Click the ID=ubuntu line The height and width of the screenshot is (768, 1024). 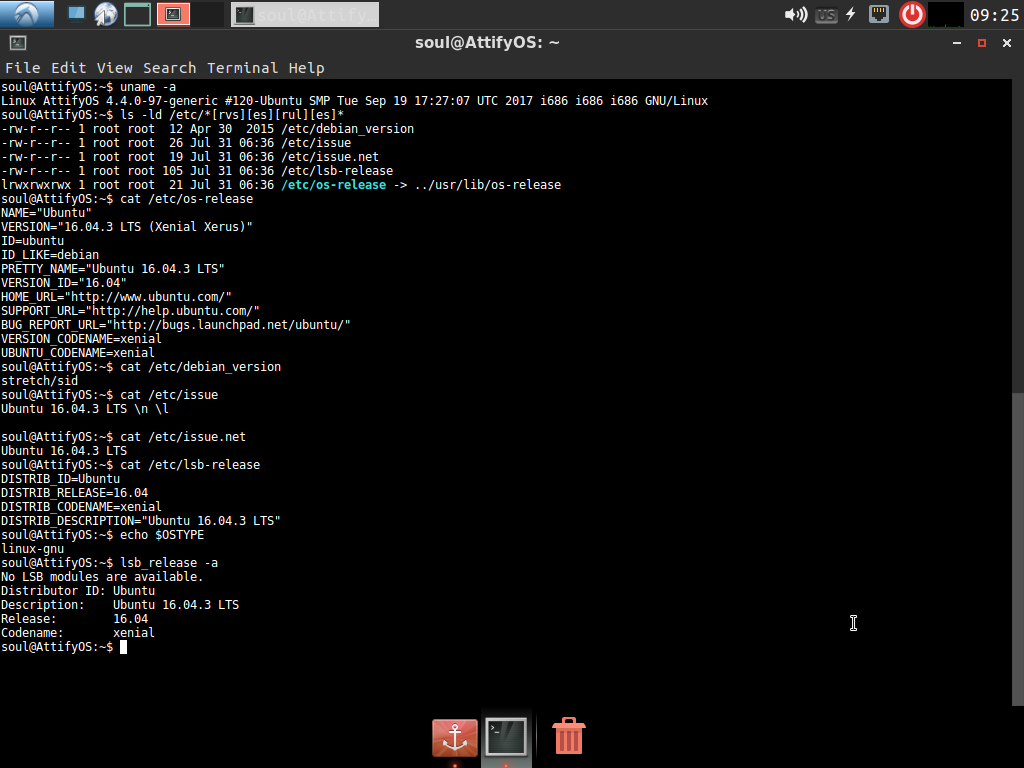[x=33, y=241]
